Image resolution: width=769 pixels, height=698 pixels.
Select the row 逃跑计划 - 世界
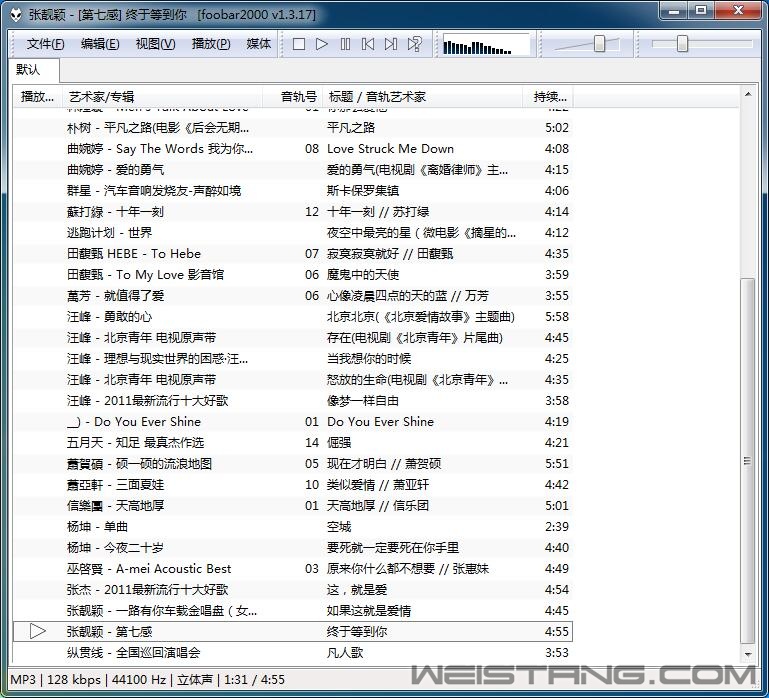[x=293, y=233]
